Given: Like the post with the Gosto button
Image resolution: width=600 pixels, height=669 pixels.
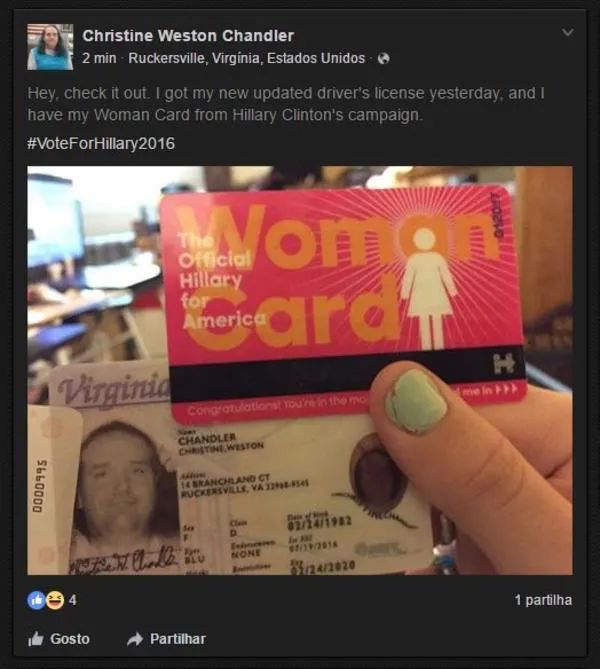Looking at the screenshot, I should click(59, 639).
